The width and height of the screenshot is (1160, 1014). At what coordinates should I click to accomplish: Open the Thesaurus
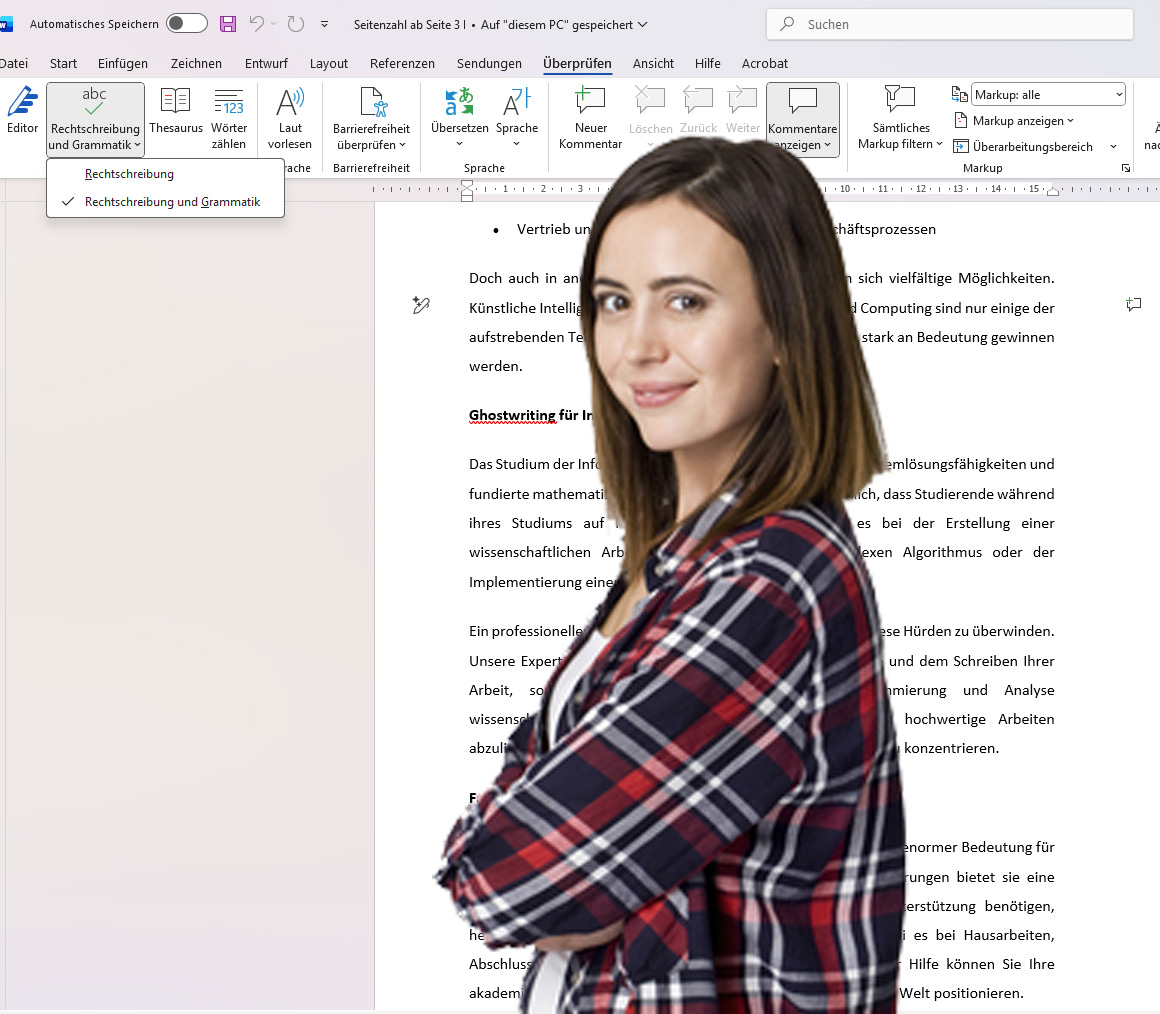[176, 111]
